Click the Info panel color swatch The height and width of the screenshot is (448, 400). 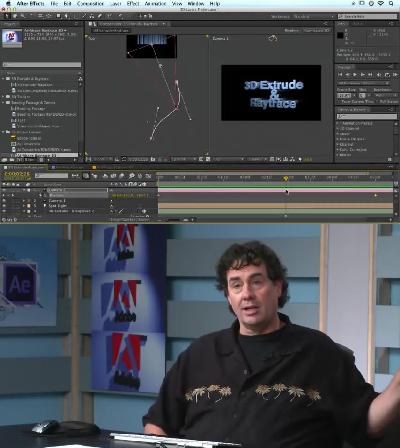pos(340,35)
